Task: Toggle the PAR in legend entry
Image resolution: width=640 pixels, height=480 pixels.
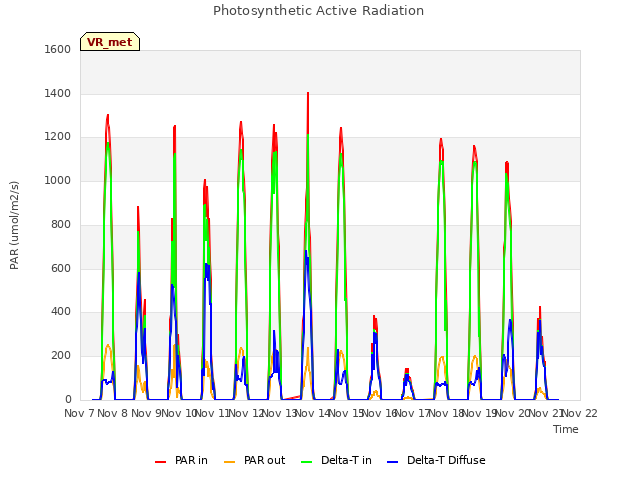Action: pyautogui.click(x=181, y=460)
